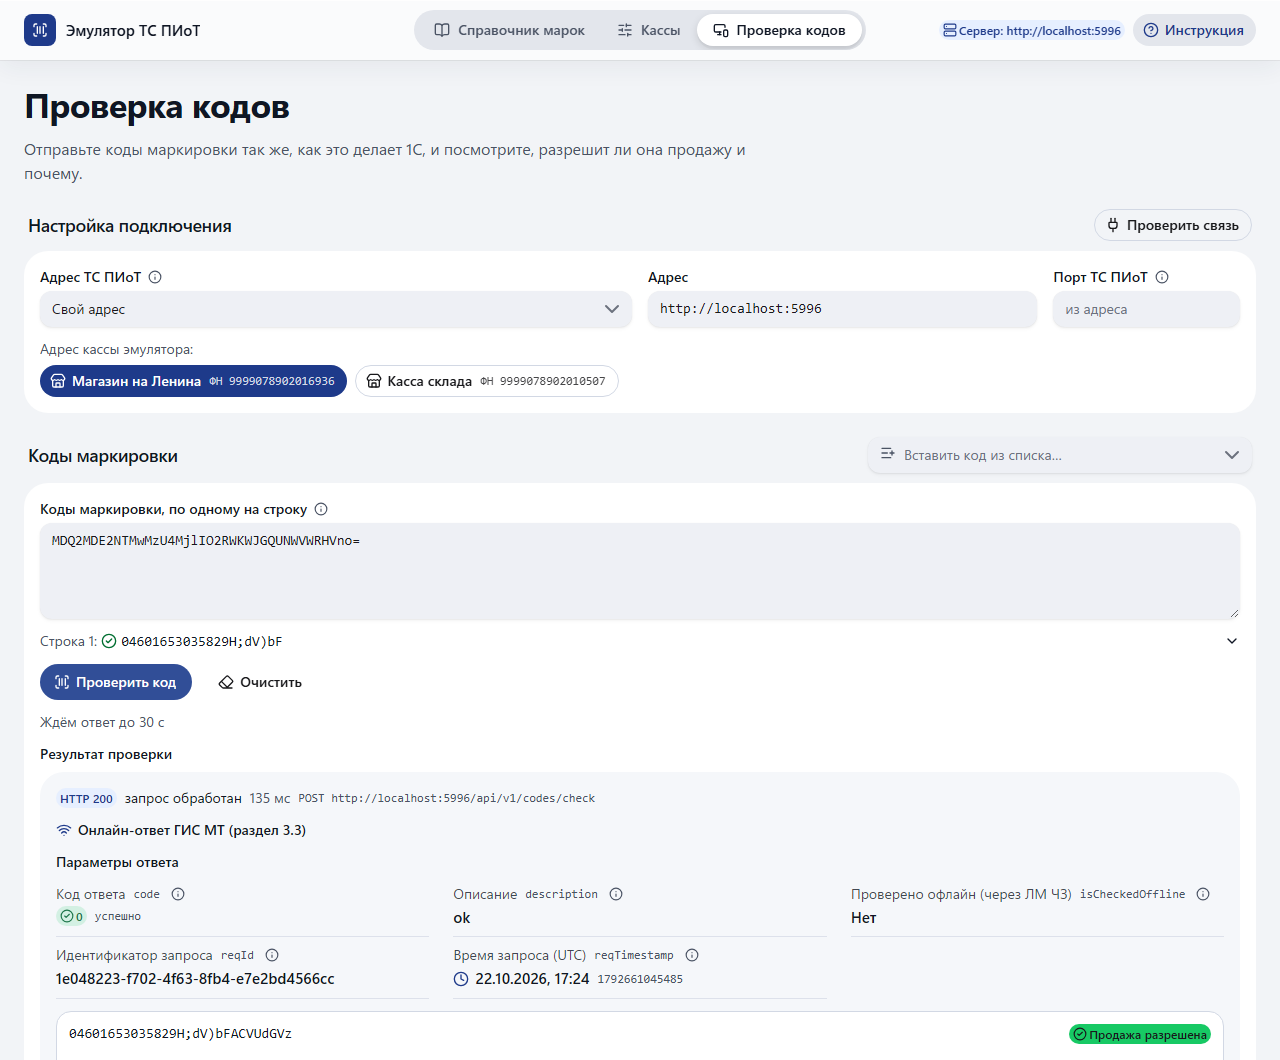
Task: Click the green 0 code badge
Action: click(72, 916)
